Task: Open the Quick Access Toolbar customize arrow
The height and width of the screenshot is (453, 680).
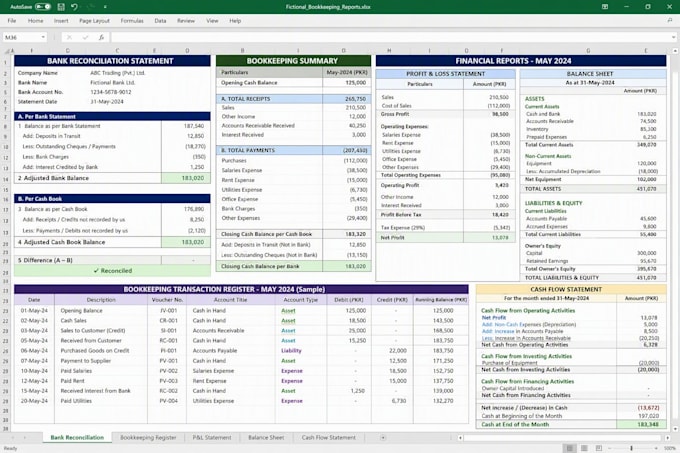Action: click(x=105, y=7)
